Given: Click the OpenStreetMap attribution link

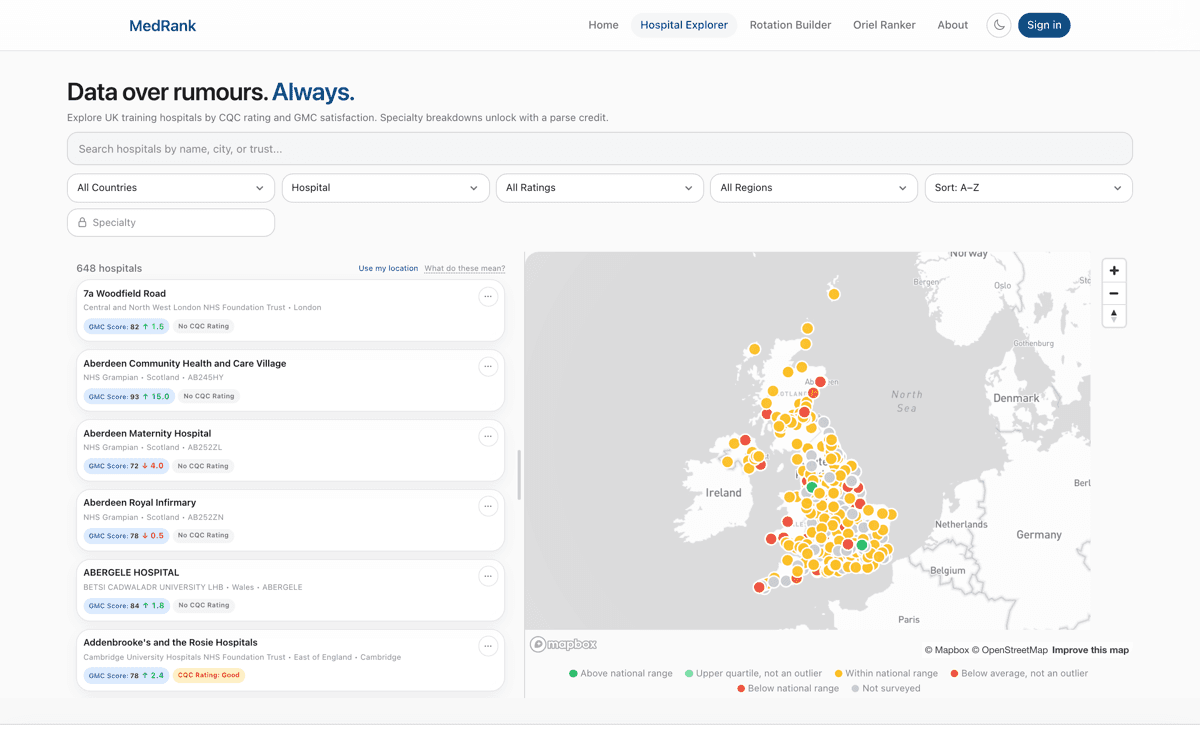Looking at the screenshot, I should (1010, 650).
